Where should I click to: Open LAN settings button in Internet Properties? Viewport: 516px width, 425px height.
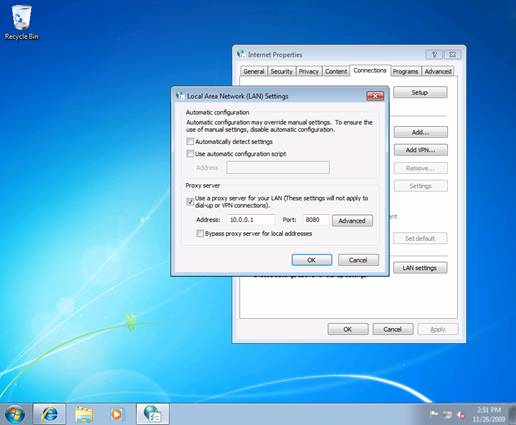[x=420, y=268]
